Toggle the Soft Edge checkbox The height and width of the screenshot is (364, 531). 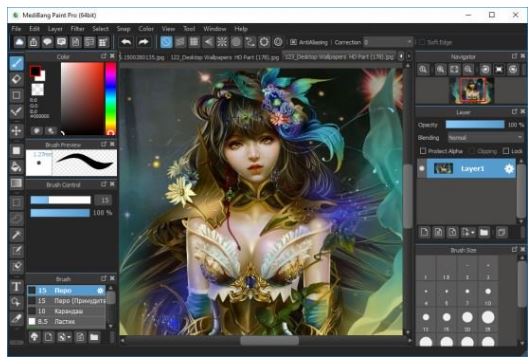(x=422, y=42)
